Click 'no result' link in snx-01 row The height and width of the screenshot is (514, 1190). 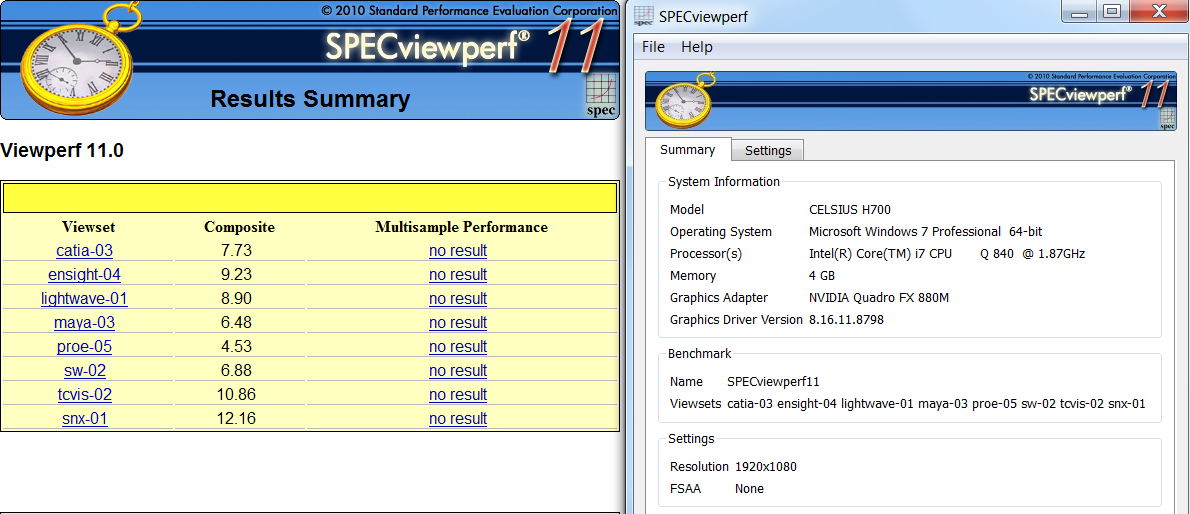[458, 419]
